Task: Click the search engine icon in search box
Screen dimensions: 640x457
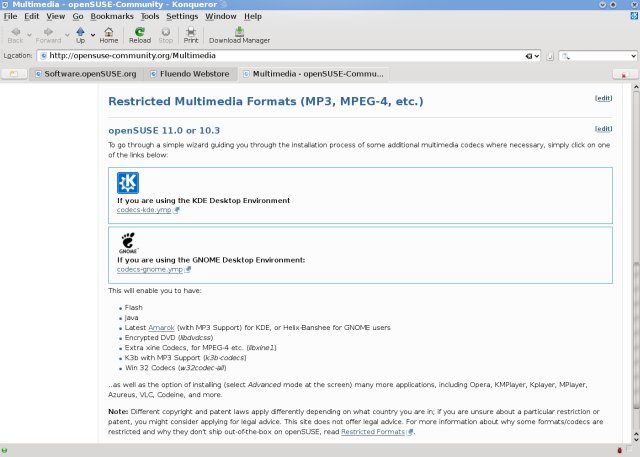Action: 566,56
